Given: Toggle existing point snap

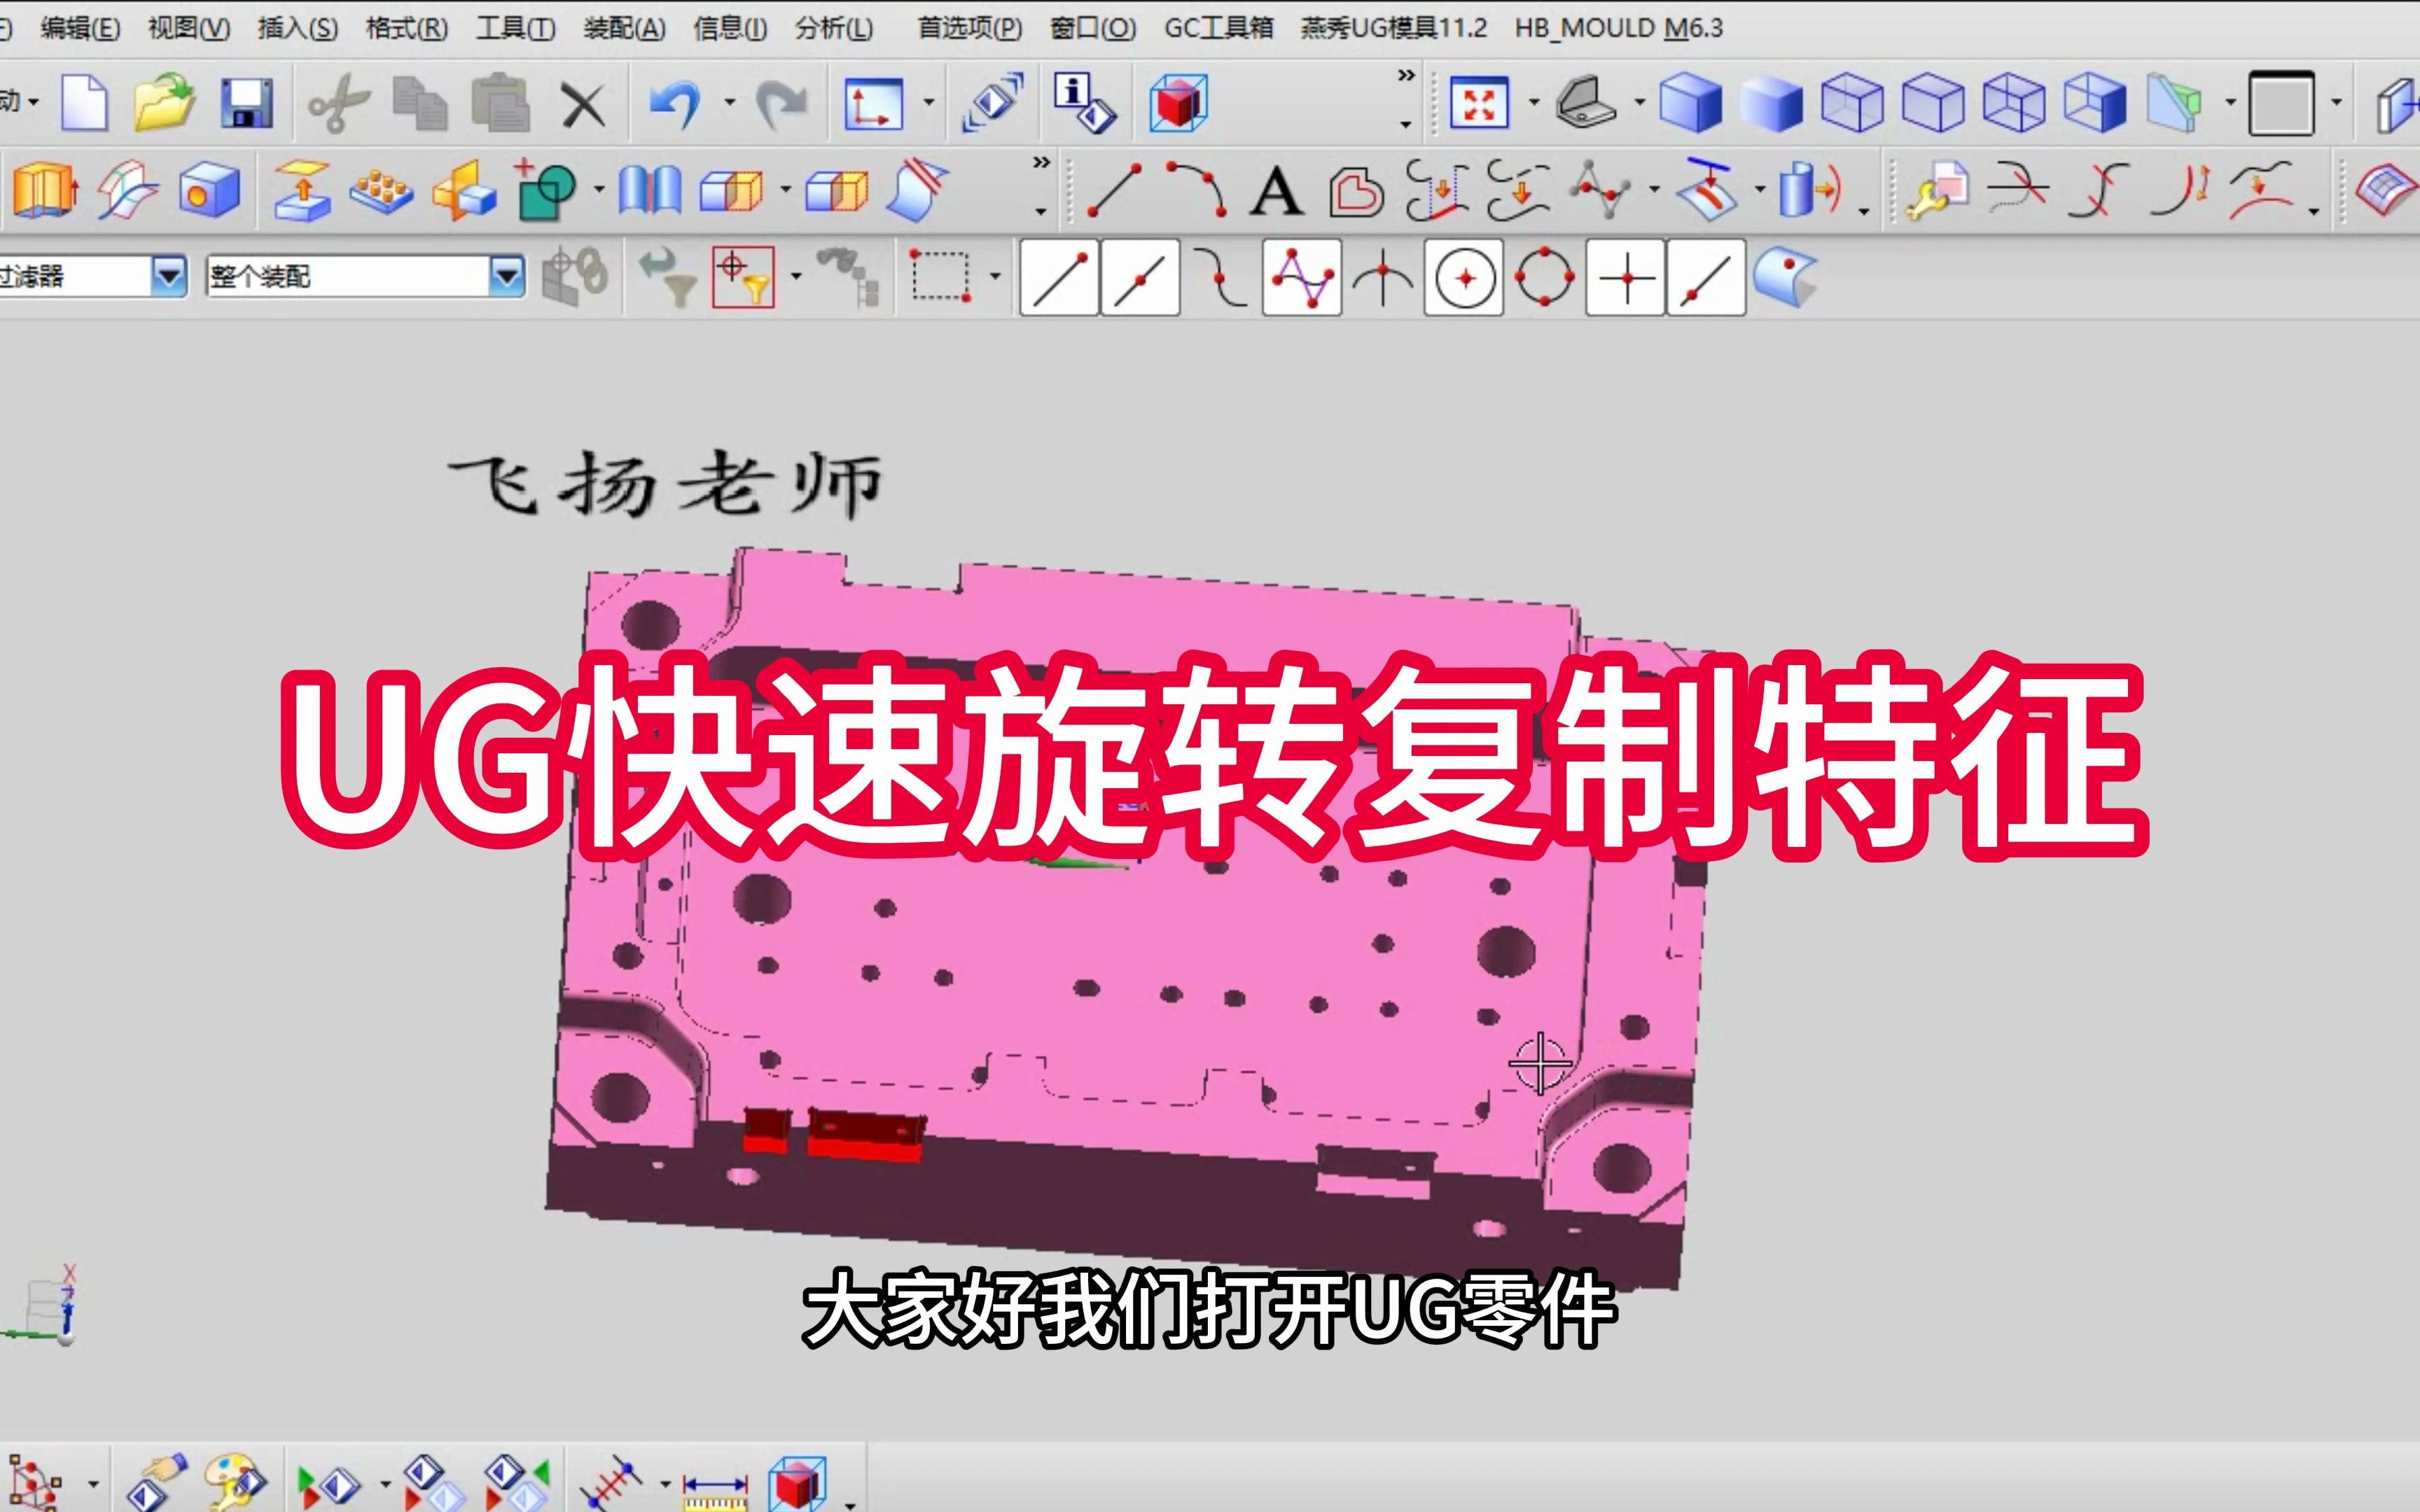Looking at the screenshot, I should click(x=1626, y=278).
